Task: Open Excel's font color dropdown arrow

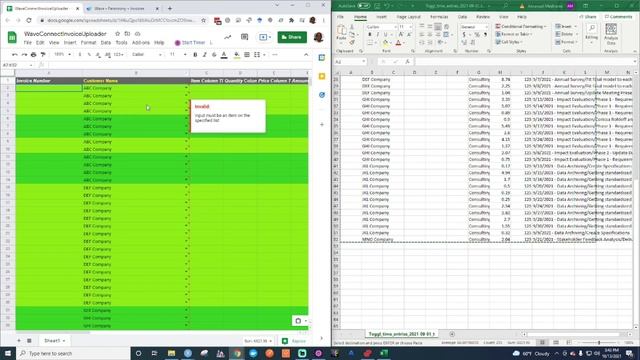Action: click(404, 43)
